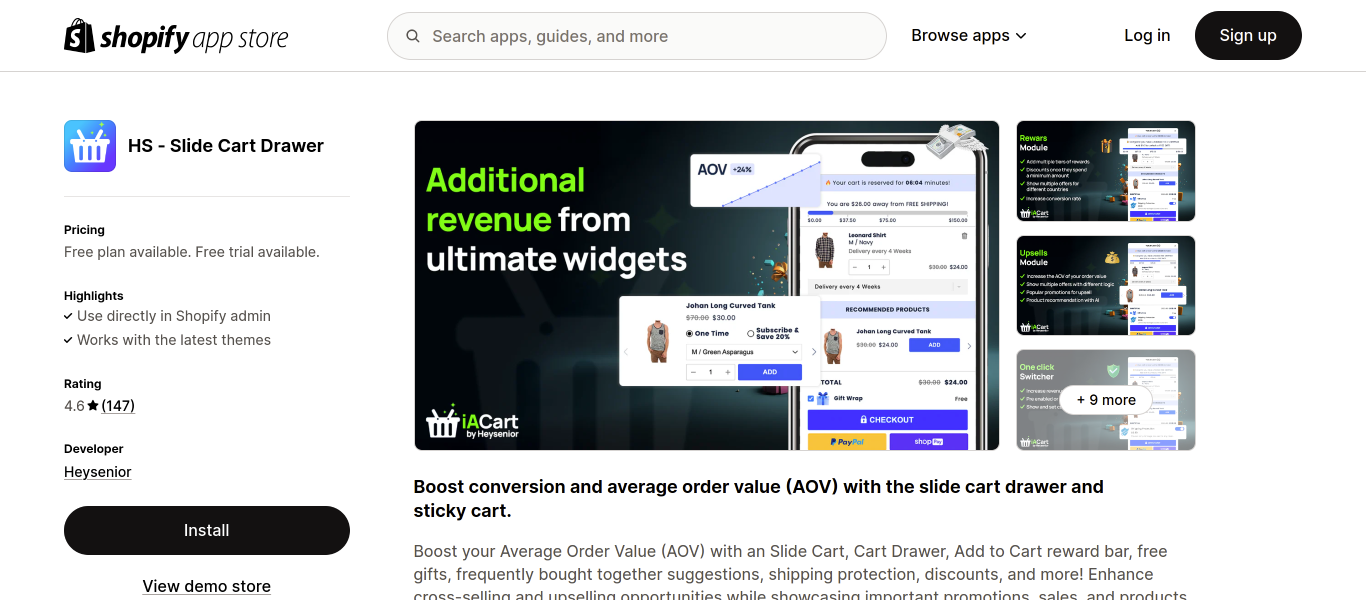Click the iACart logo in main image

pos(472,423)
